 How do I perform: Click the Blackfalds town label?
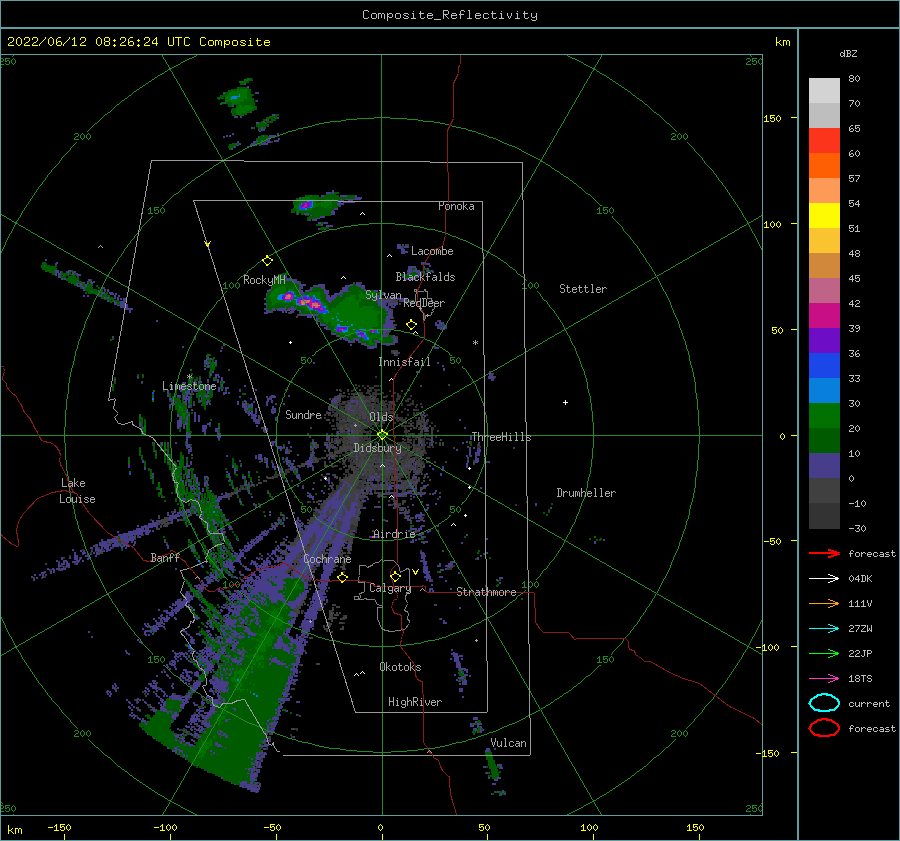[x=425, y=277]
